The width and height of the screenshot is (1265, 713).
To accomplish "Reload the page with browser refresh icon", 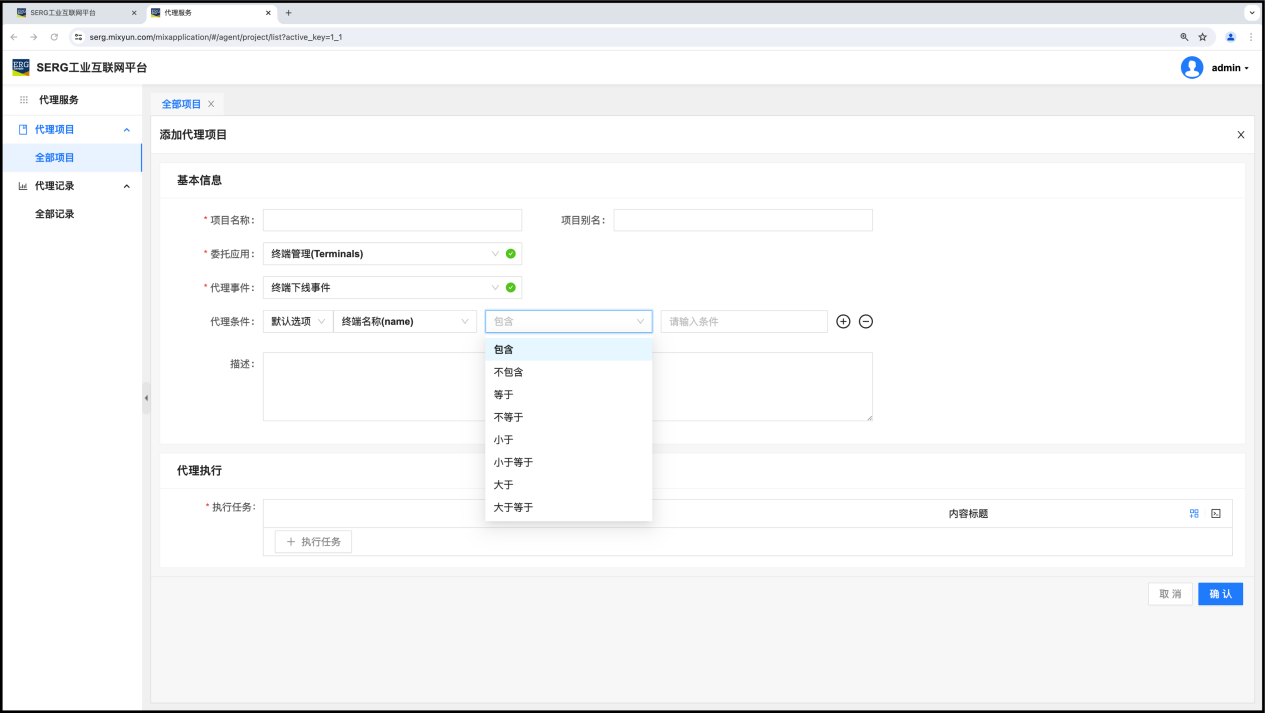I will click(x=54, y=37).
